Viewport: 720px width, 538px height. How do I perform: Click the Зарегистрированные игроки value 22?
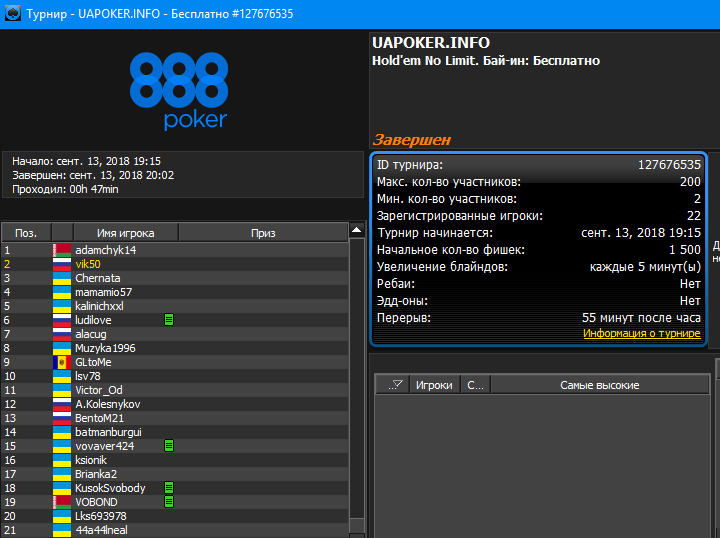[x=693, y=216]
